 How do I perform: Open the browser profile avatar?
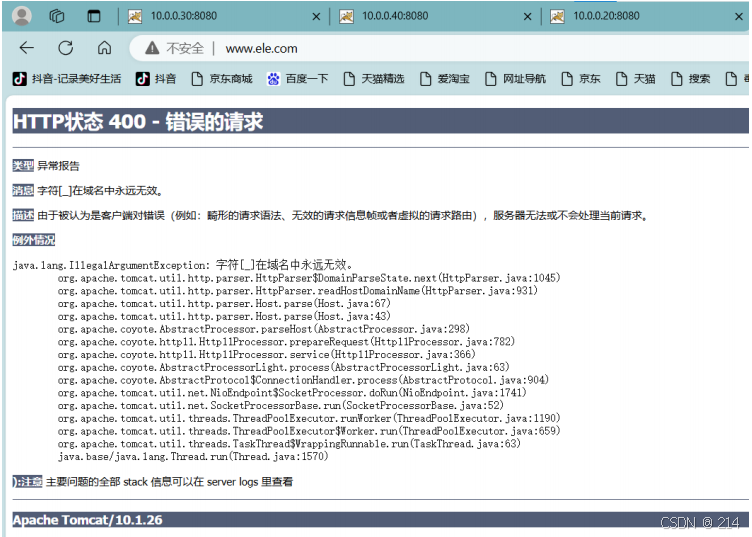tap(22, 16)
